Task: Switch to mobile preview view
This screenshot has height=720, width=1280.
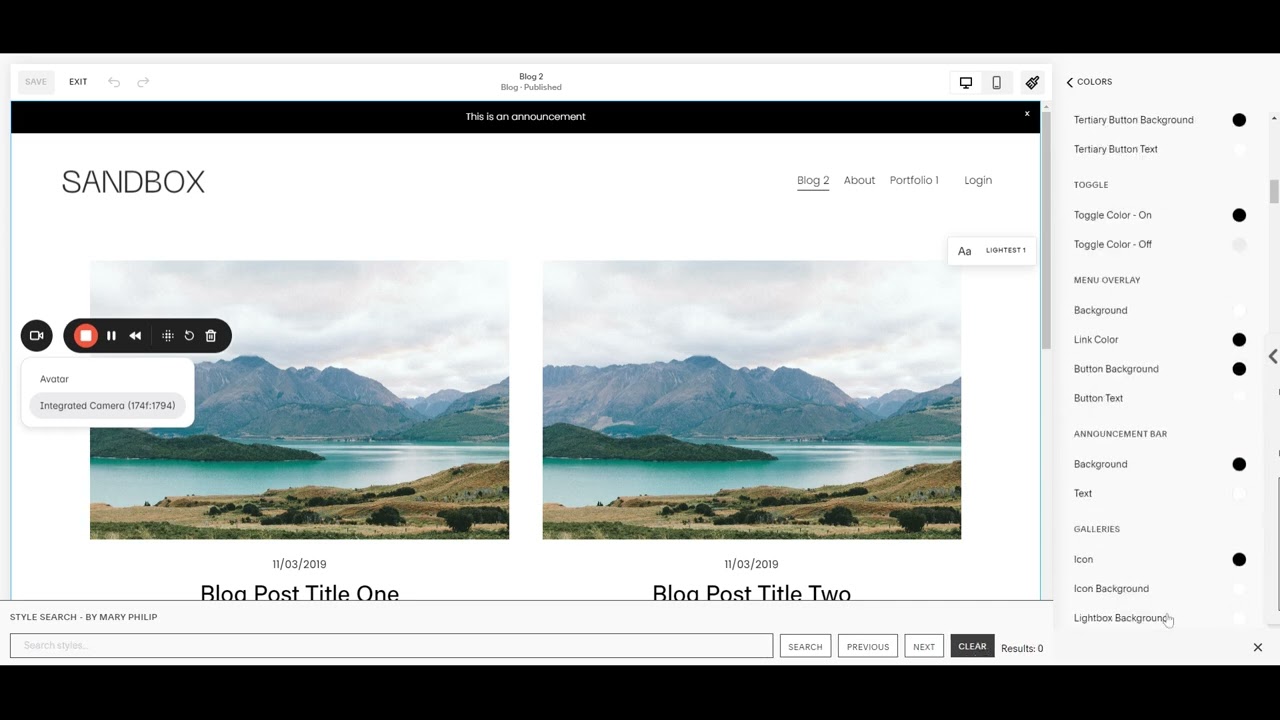Action: (996, 82)
